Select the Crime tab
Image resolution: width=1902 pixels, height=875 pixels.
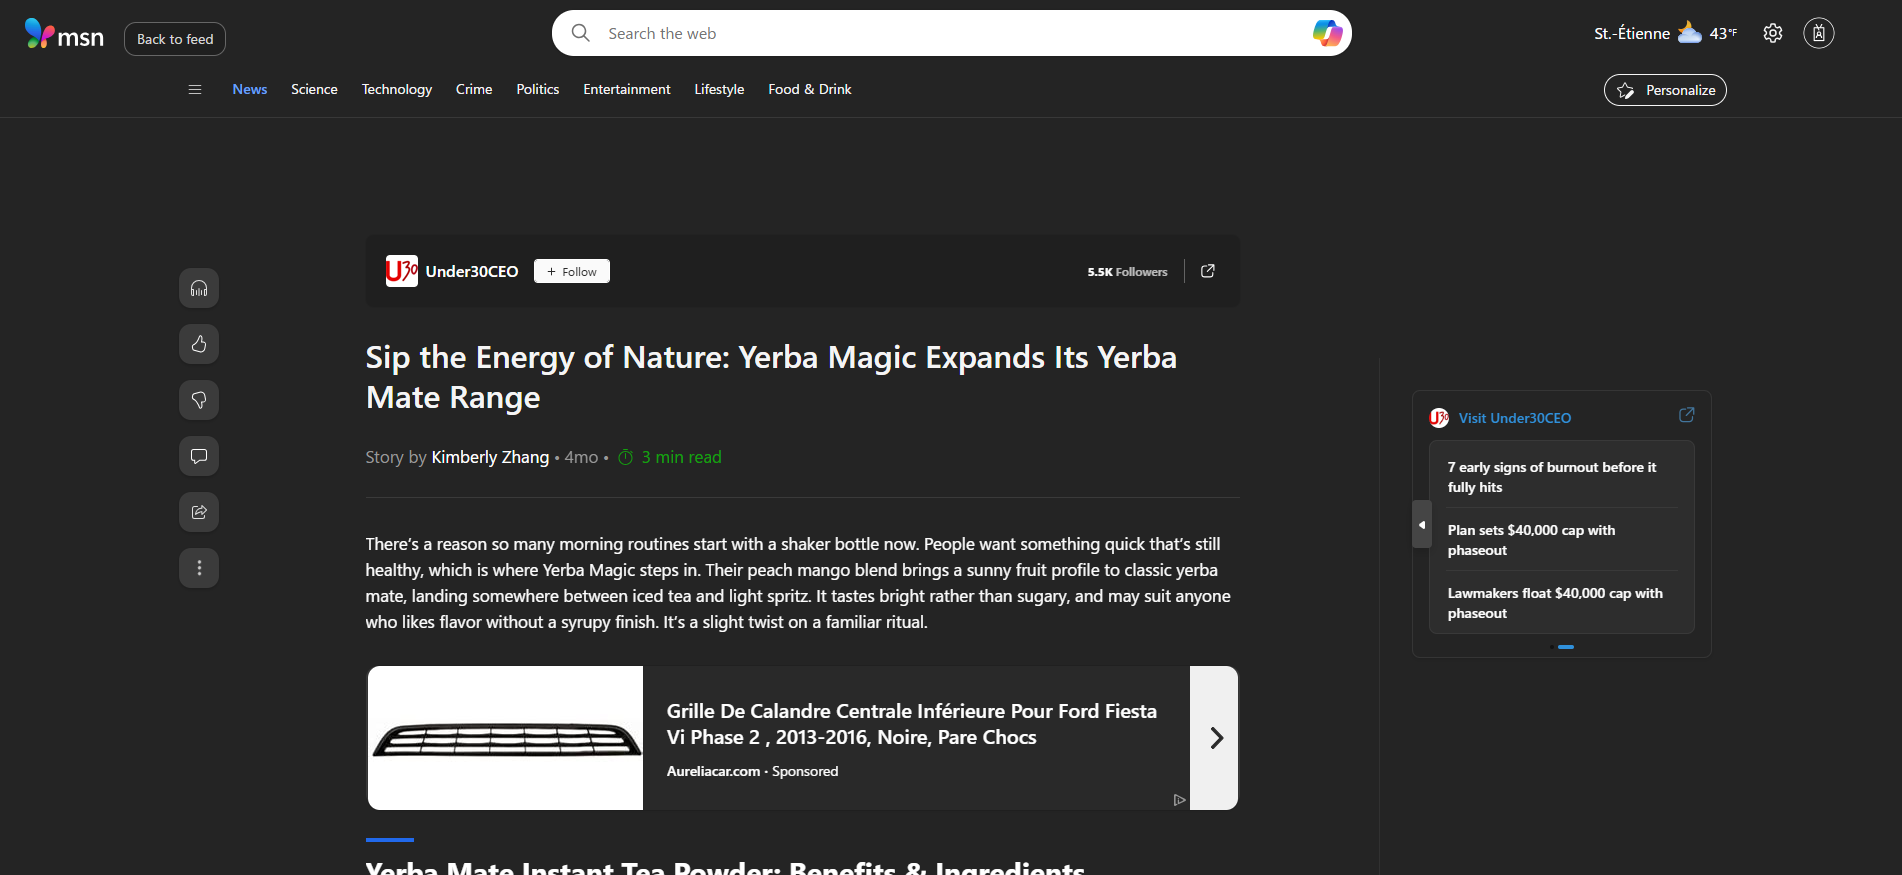[x=474, y=89]
